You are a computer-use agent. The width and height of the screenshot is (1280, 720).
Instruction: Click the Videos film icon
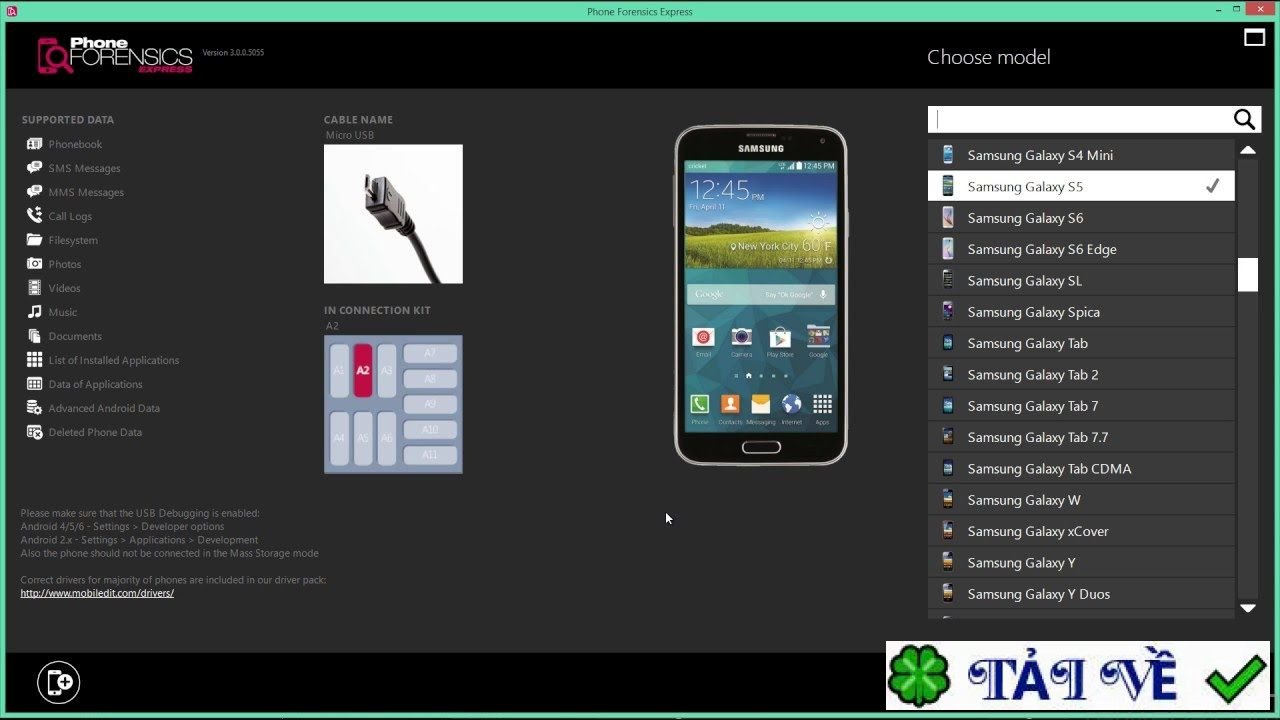click(x=34, y=288)
